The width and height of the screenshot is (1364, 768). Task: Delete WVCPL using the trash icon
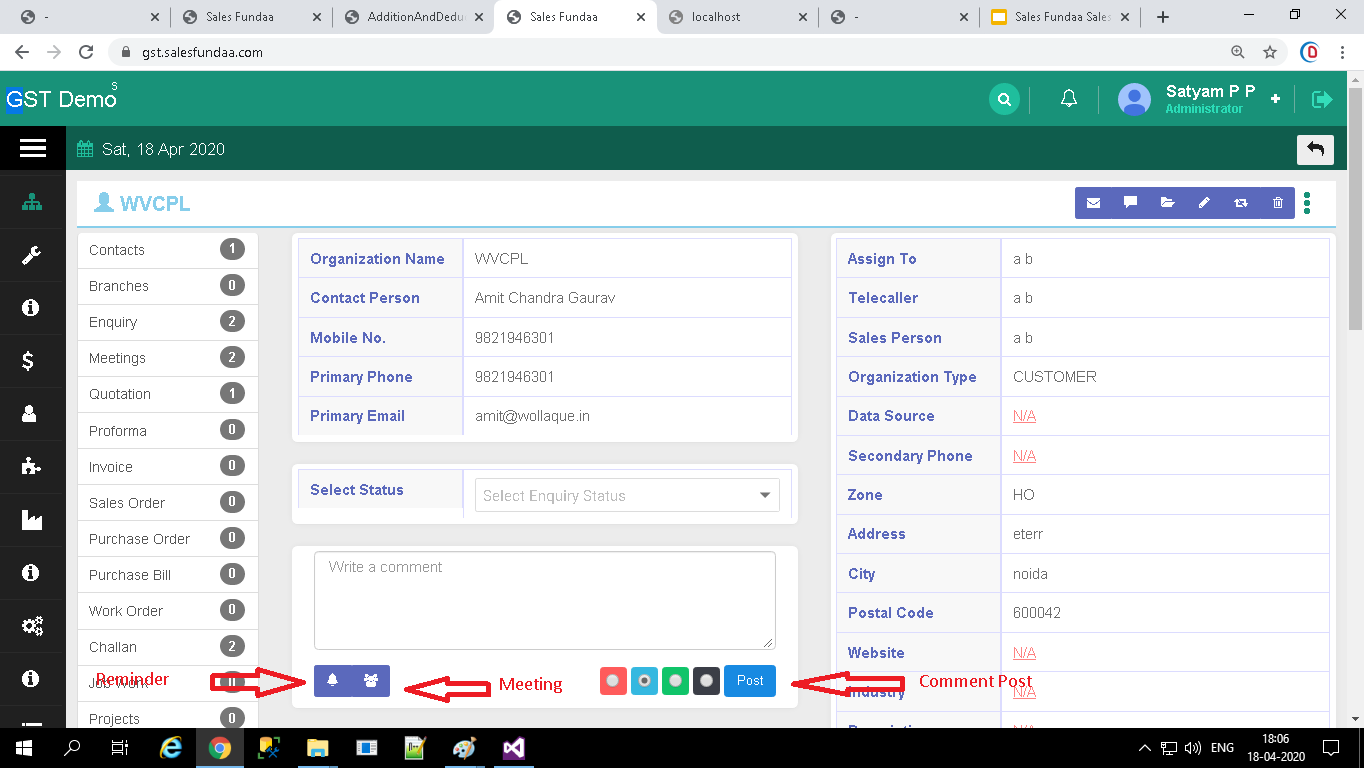click(x=1277, y=203)
